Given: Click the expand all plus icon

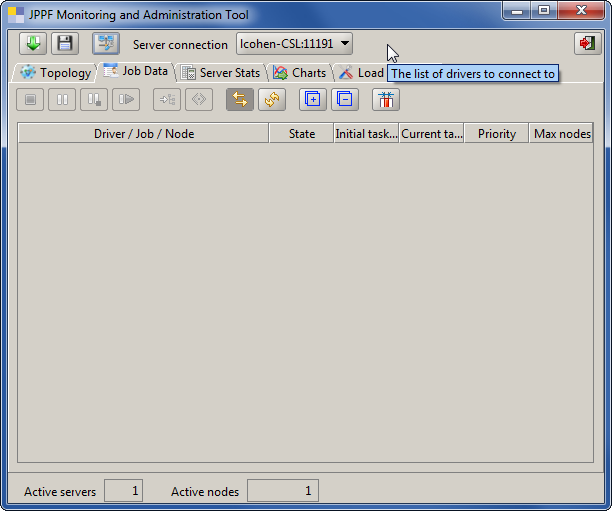Looking at the screenshot, I should (313, 100).
